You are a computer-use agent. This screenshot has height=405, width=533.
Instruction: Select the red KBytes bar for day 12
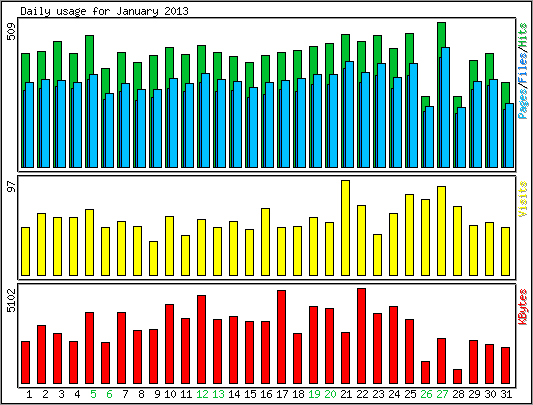click(201, 339)
